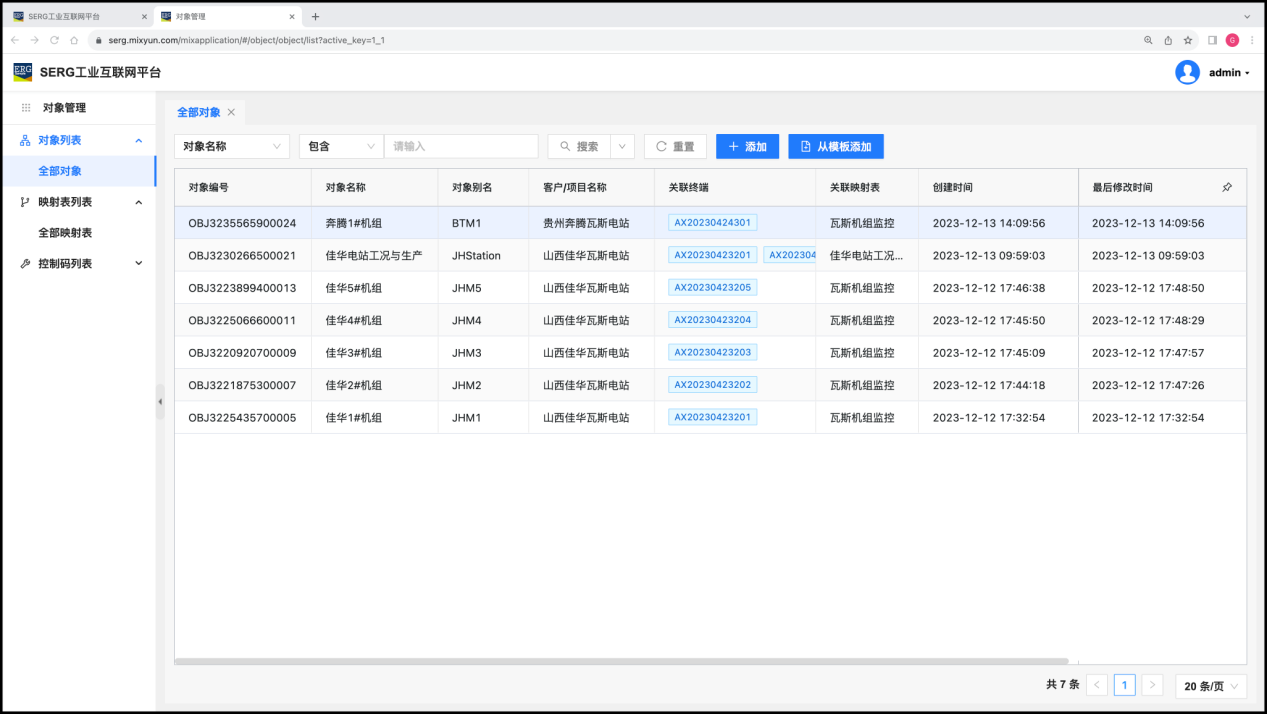Click the SERG platform logo
Screen dimensions: 1267x714
[x=22, y=72]
